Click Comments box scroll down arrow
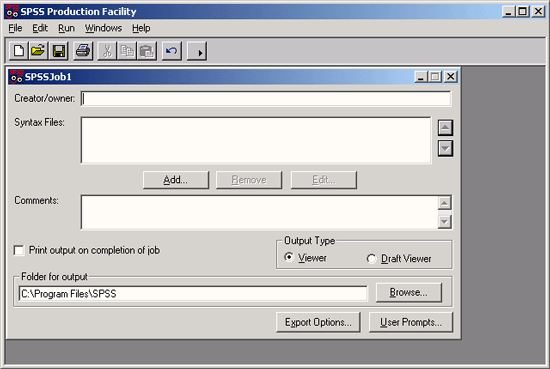 (444, 222)
